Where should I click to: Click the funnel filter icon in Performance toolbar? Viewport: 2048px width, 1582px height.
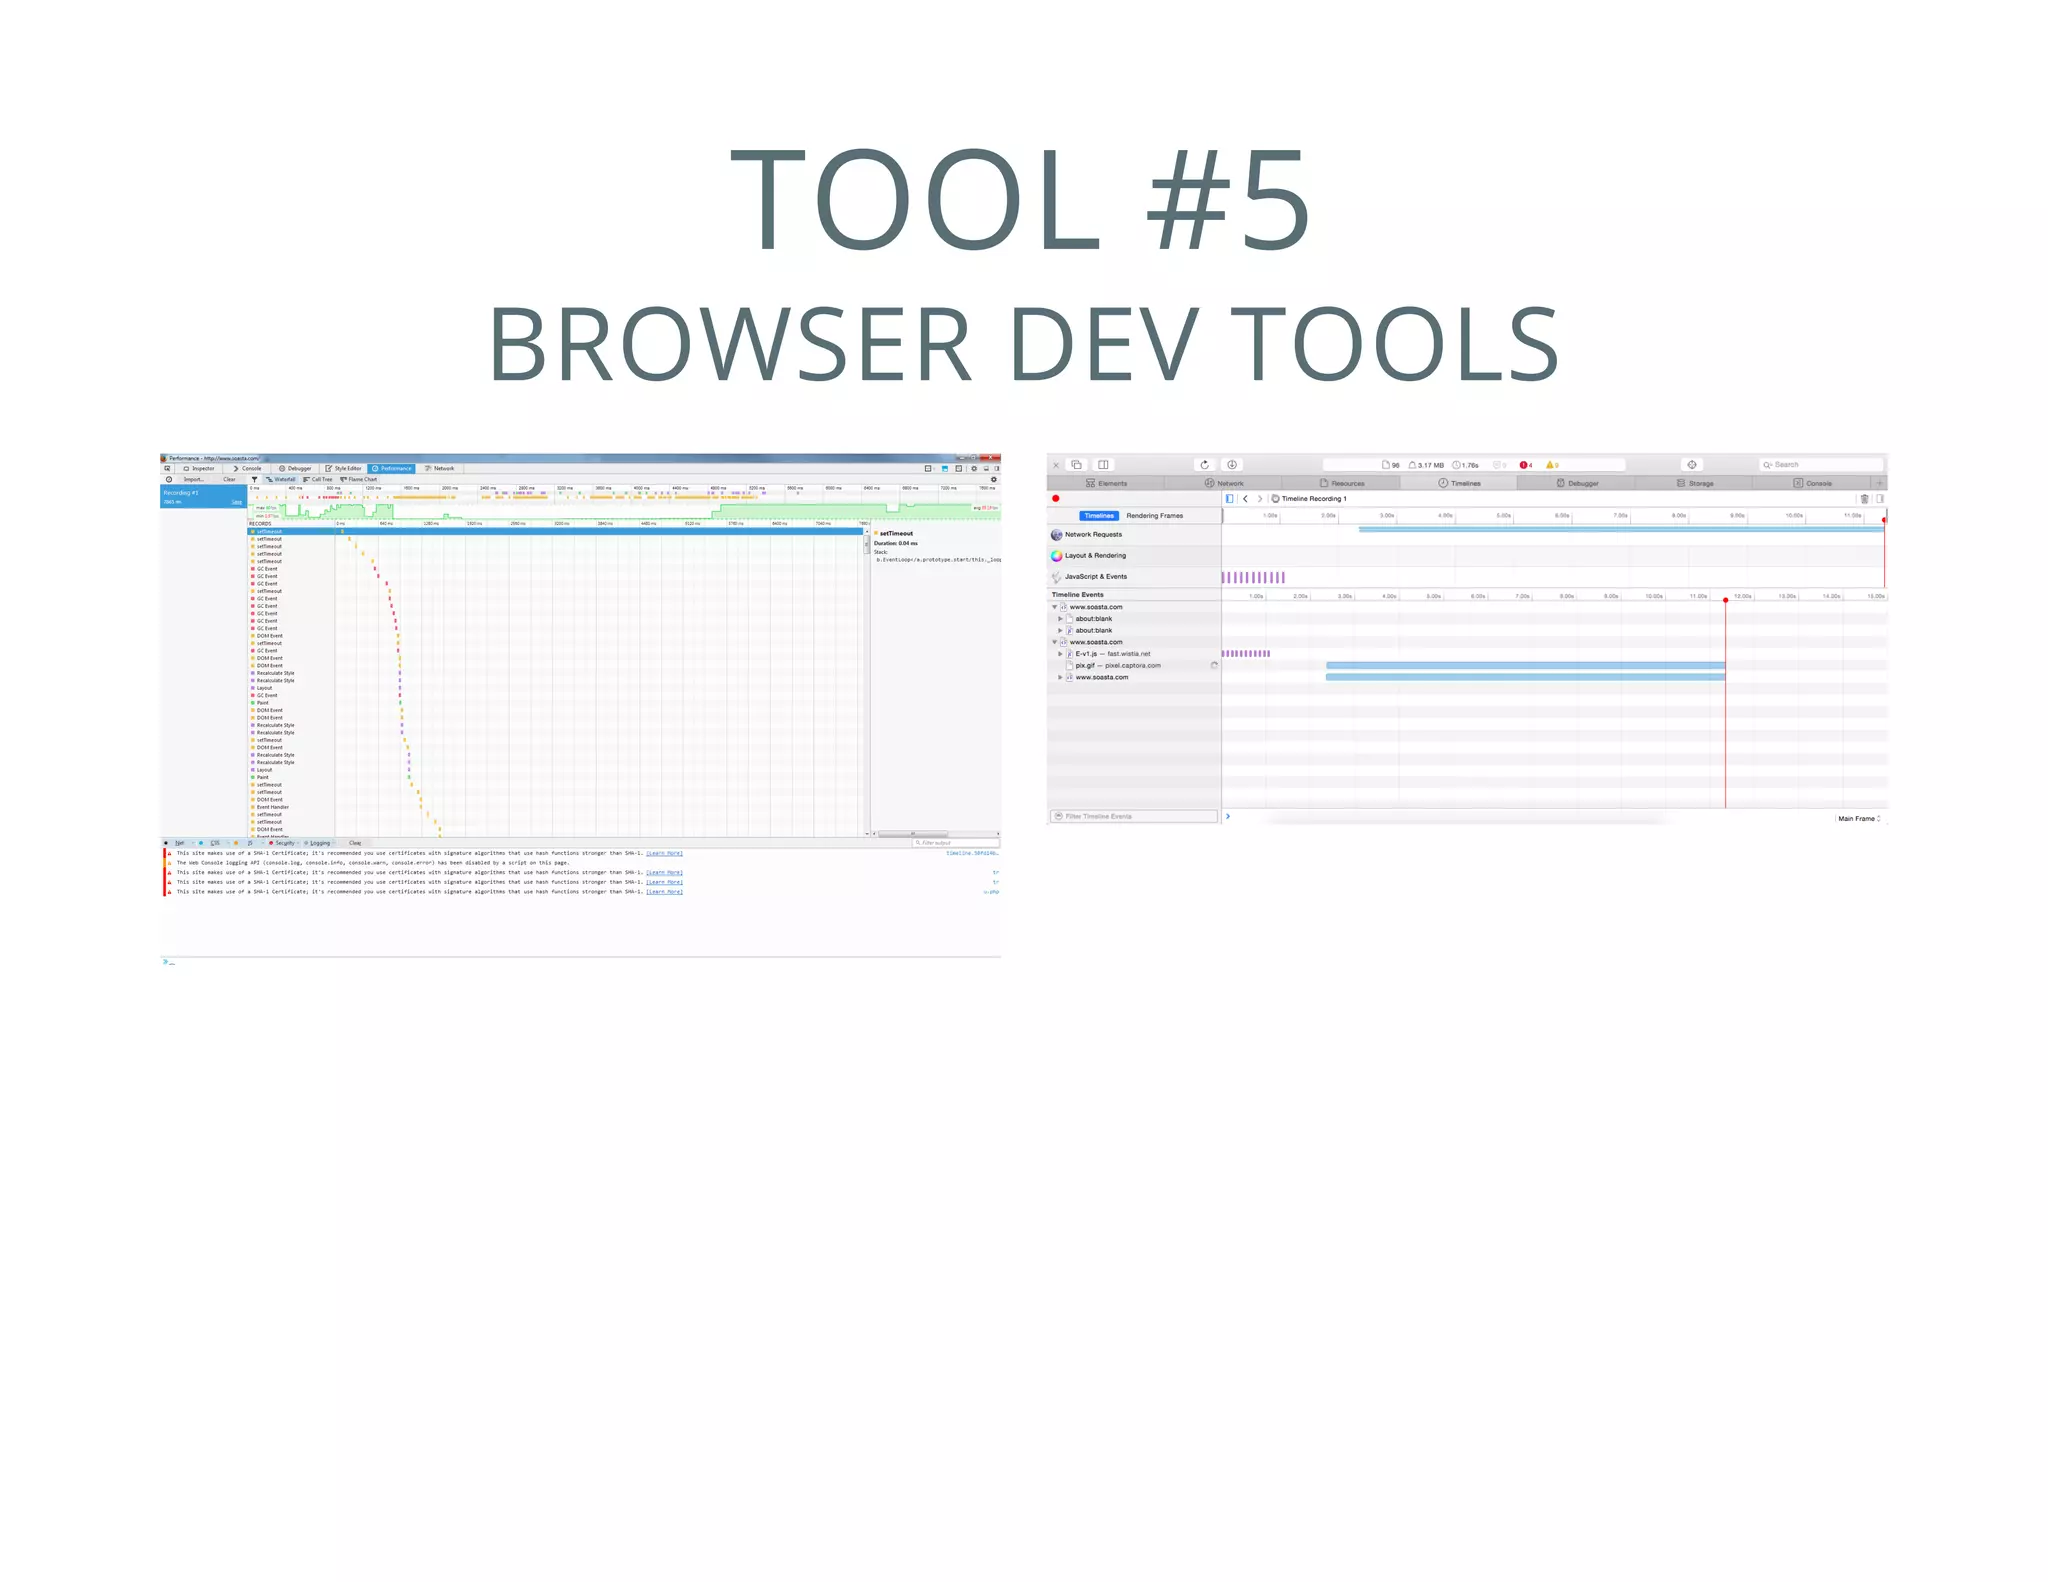coord(254,479)
